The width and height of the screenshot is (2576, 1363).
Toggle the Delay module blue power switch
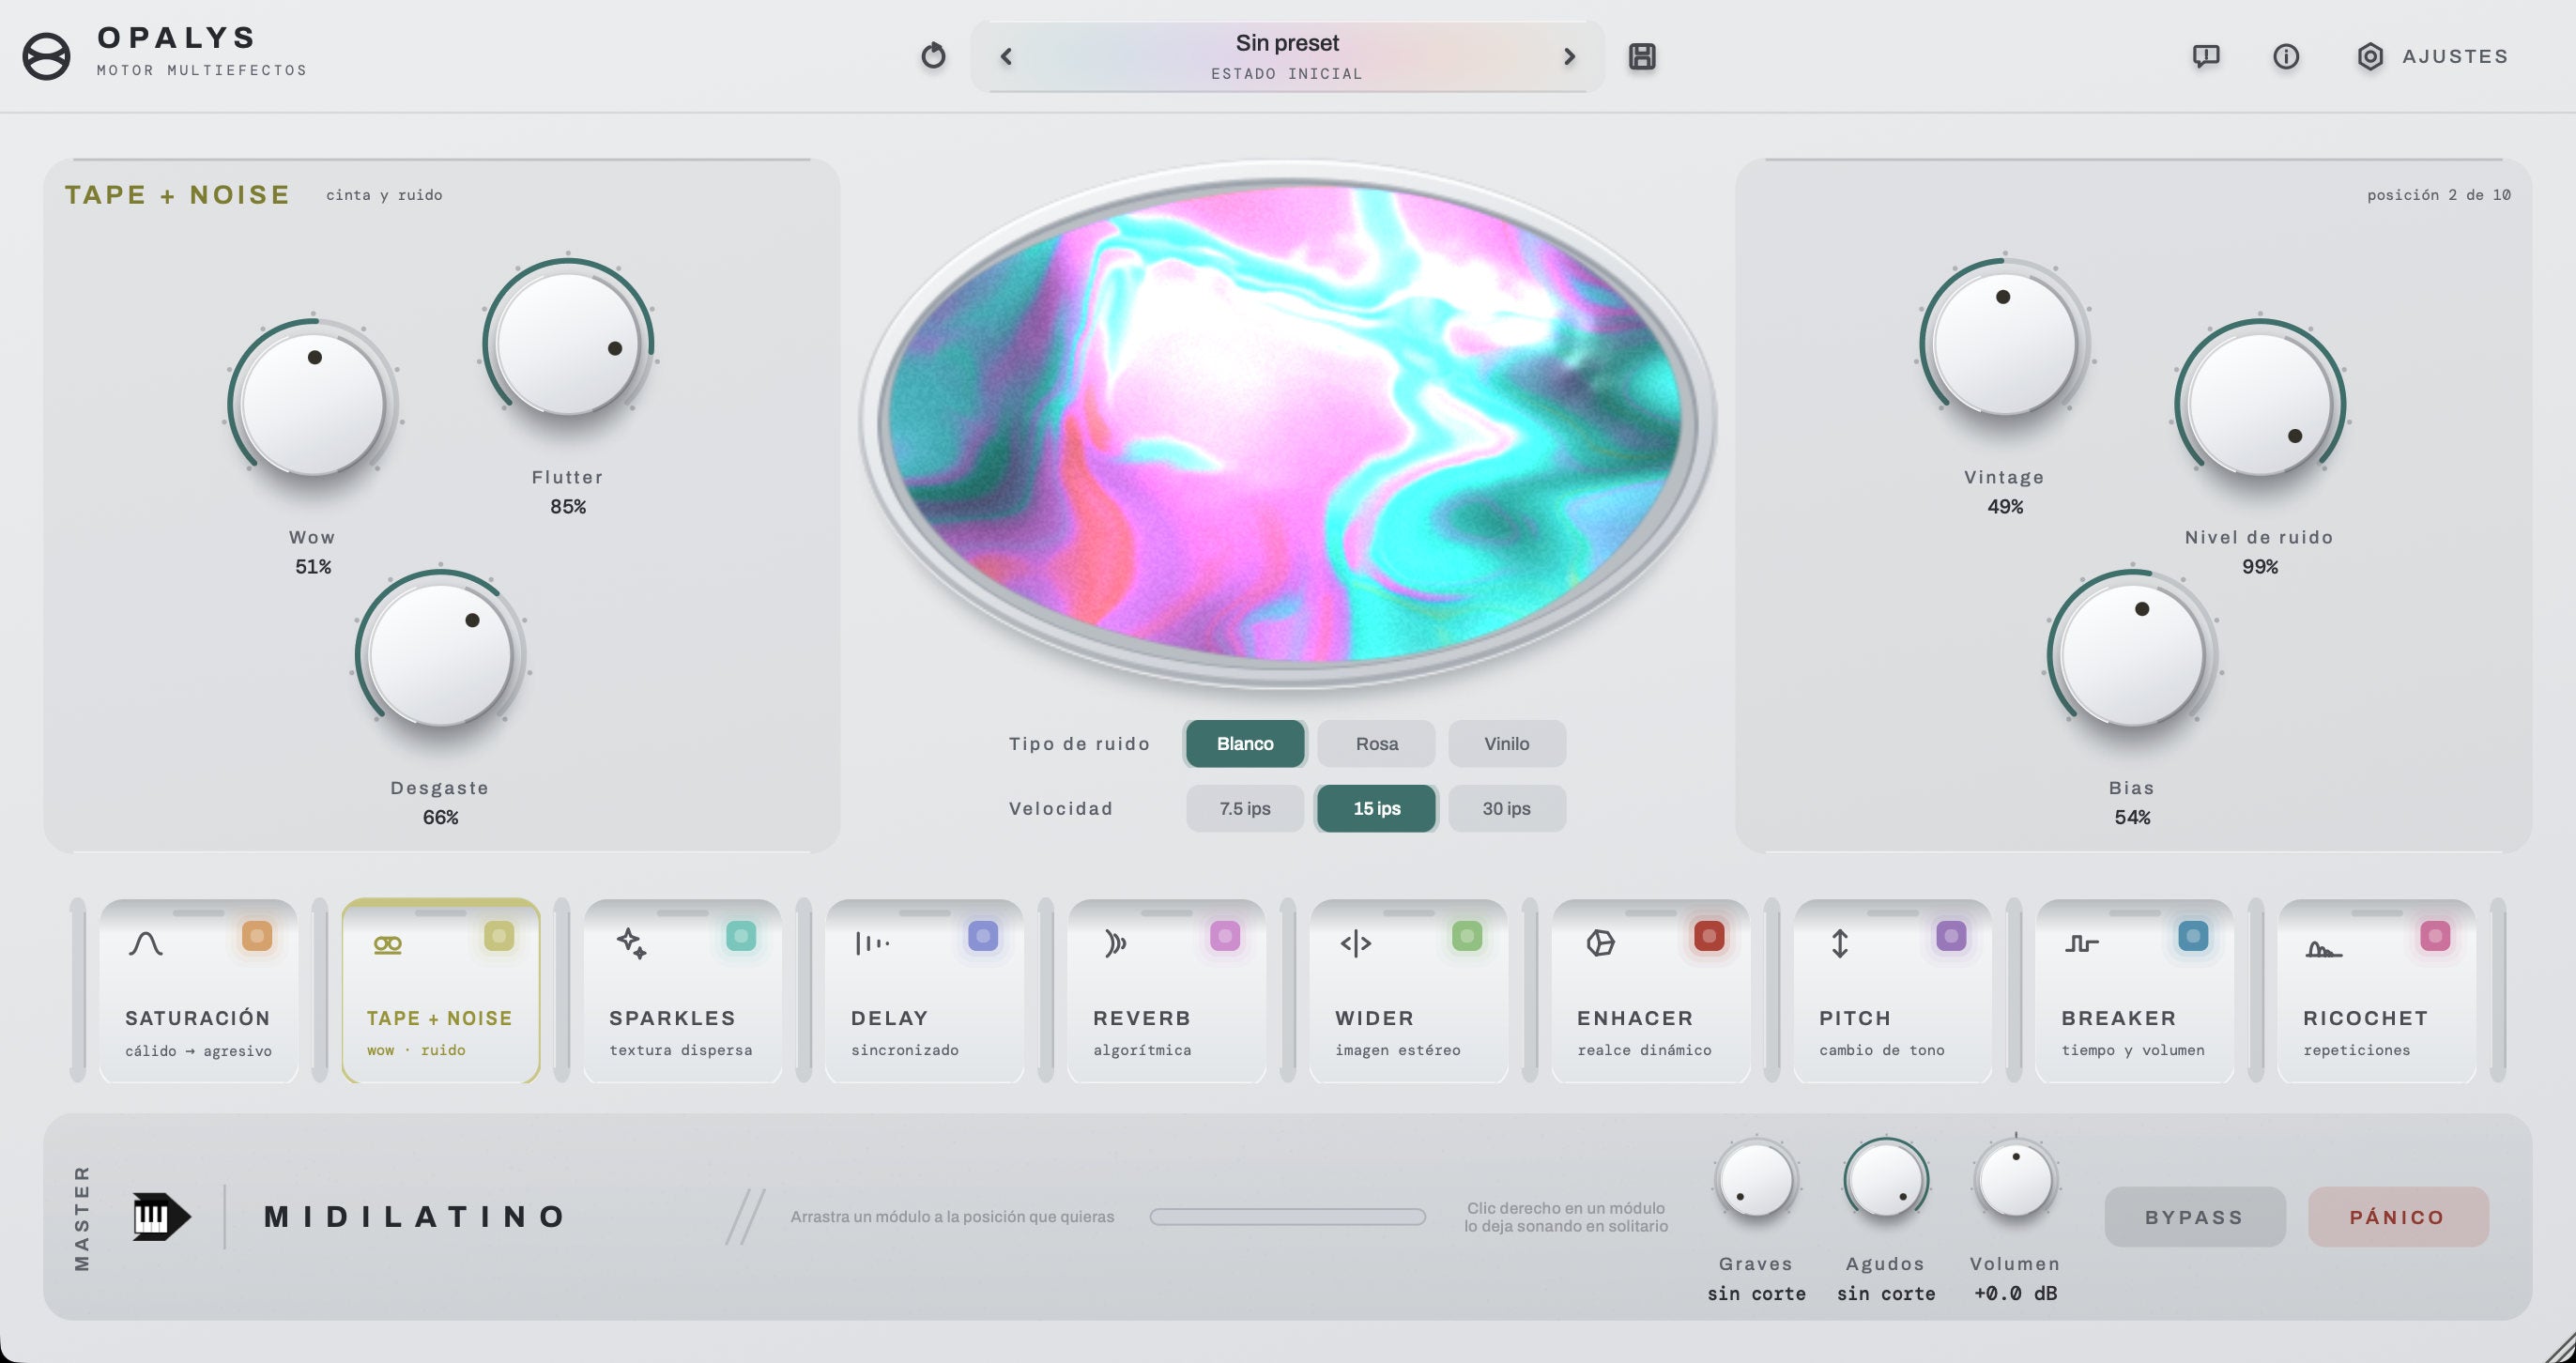coord(983,936)
